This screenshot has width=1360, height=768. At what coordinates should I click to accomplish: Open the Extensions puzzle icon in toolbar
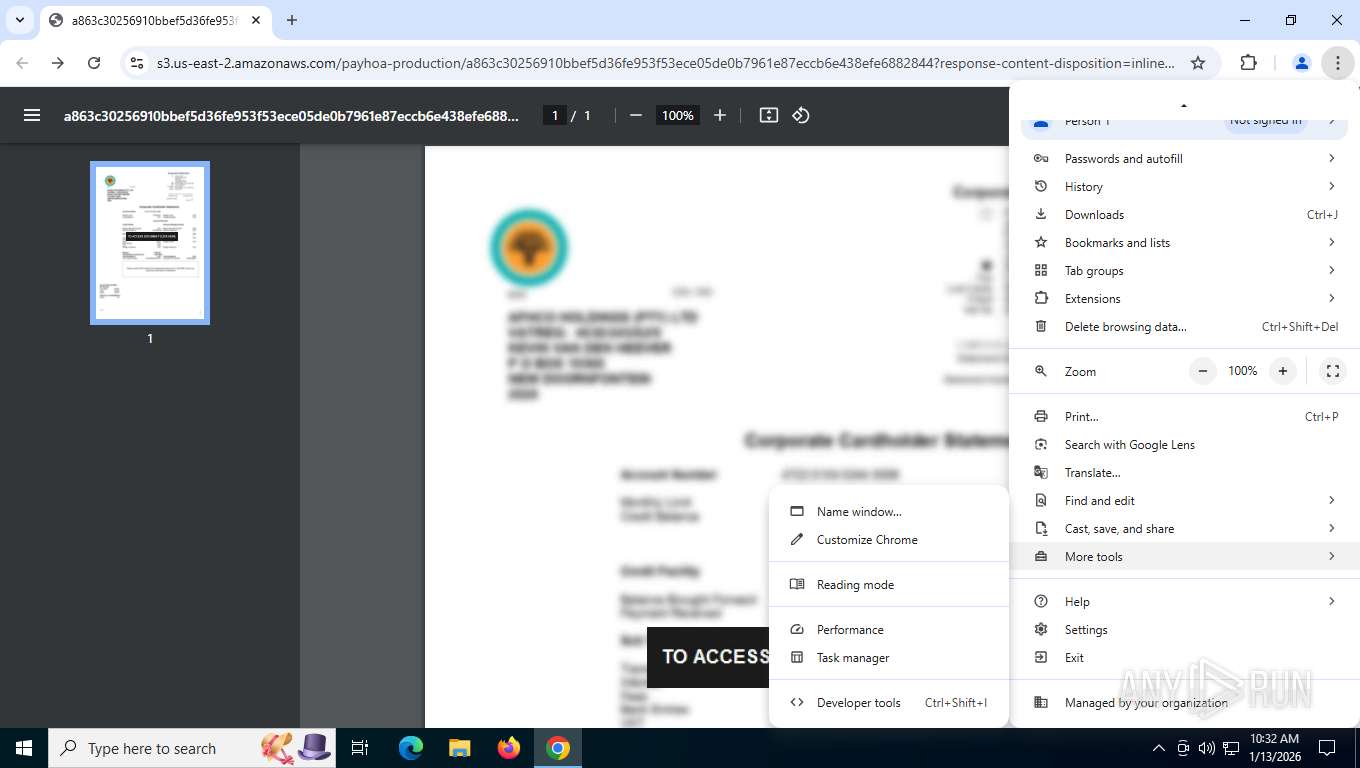click(1248, 63)
